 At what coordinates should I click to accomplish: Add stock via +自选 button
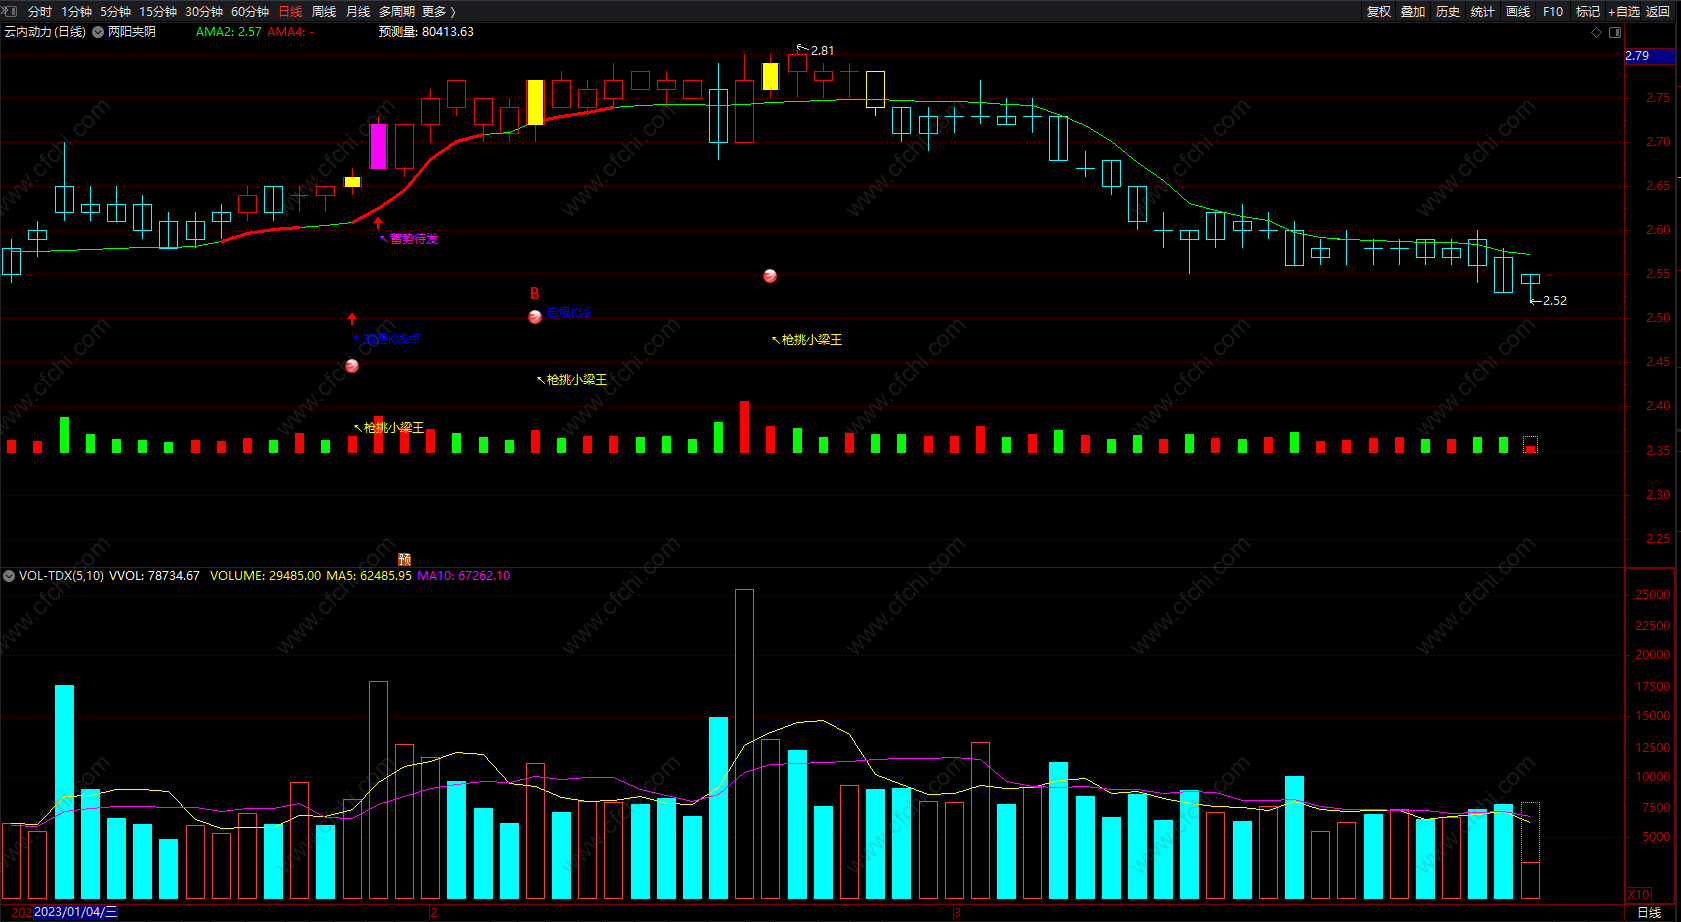click(x=1624, y=11)
